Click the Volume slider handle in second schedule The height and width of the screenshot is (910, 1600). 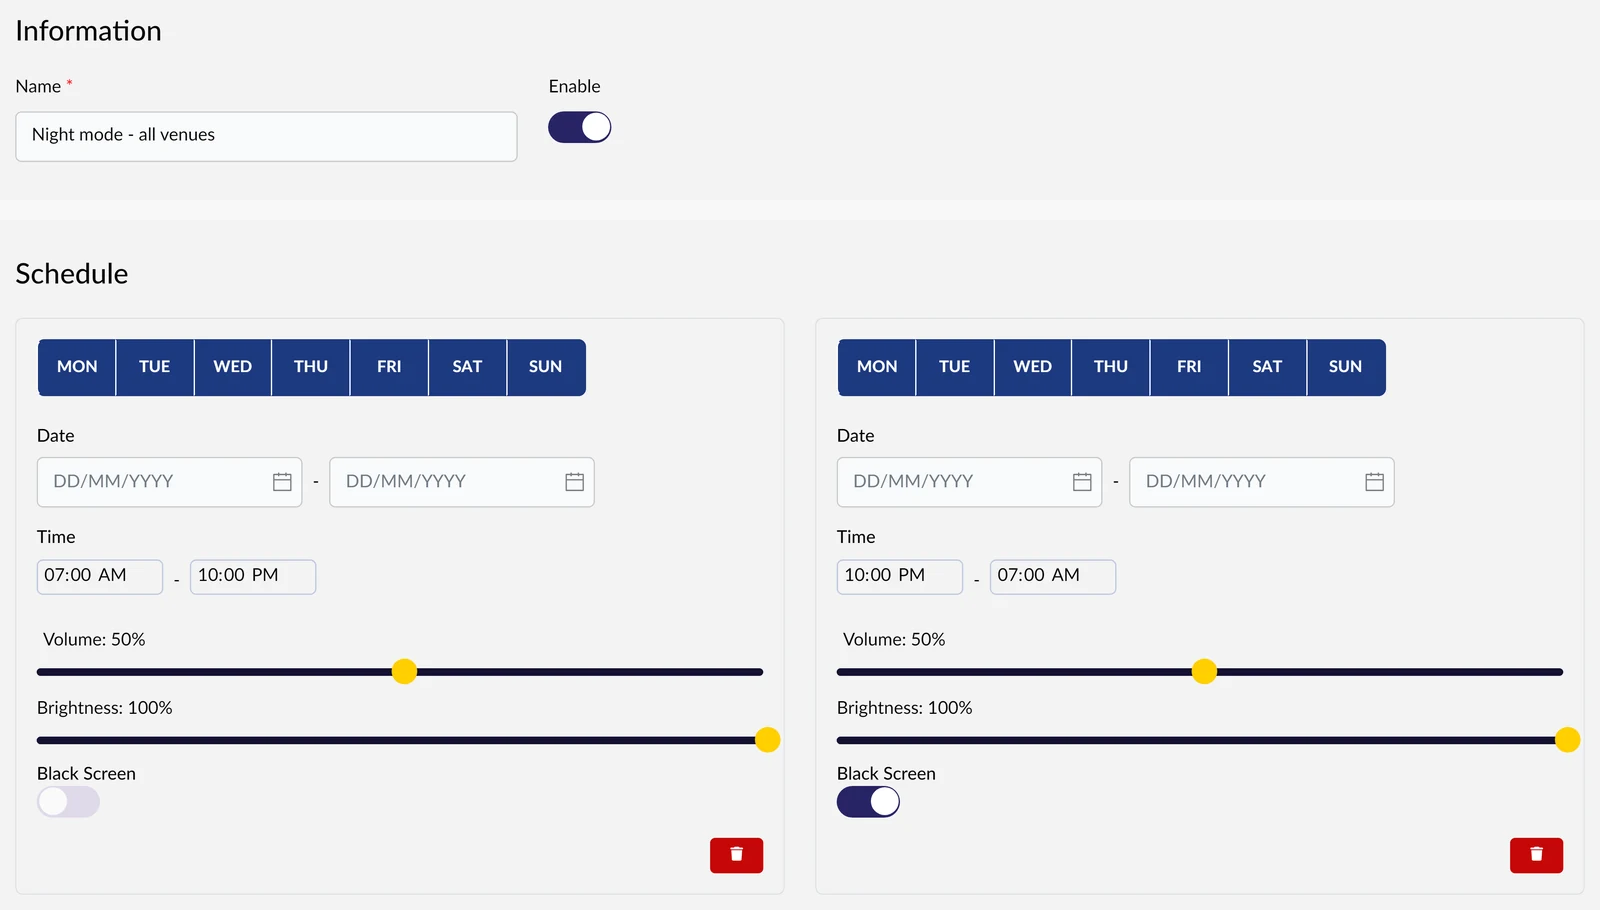click(x=1204, y=672)
